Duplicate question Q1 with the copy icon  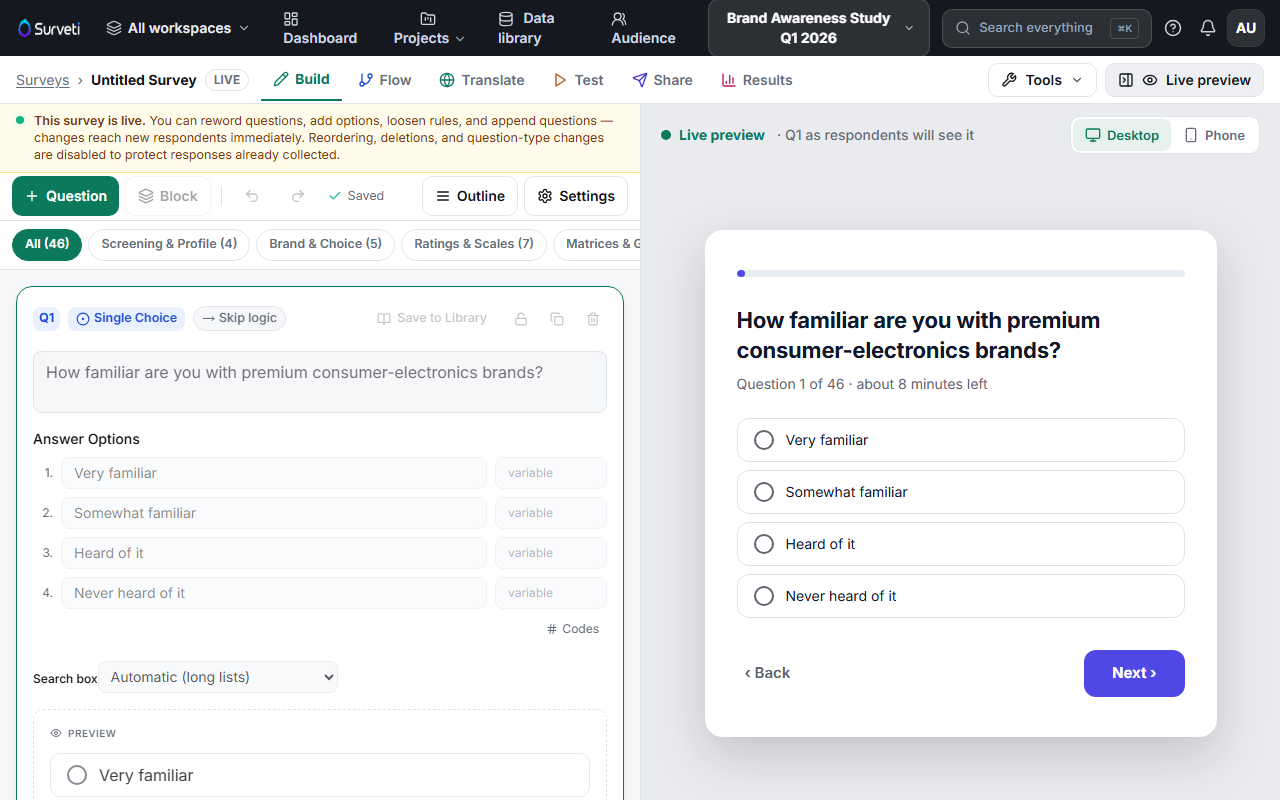(x=557, y=319)
